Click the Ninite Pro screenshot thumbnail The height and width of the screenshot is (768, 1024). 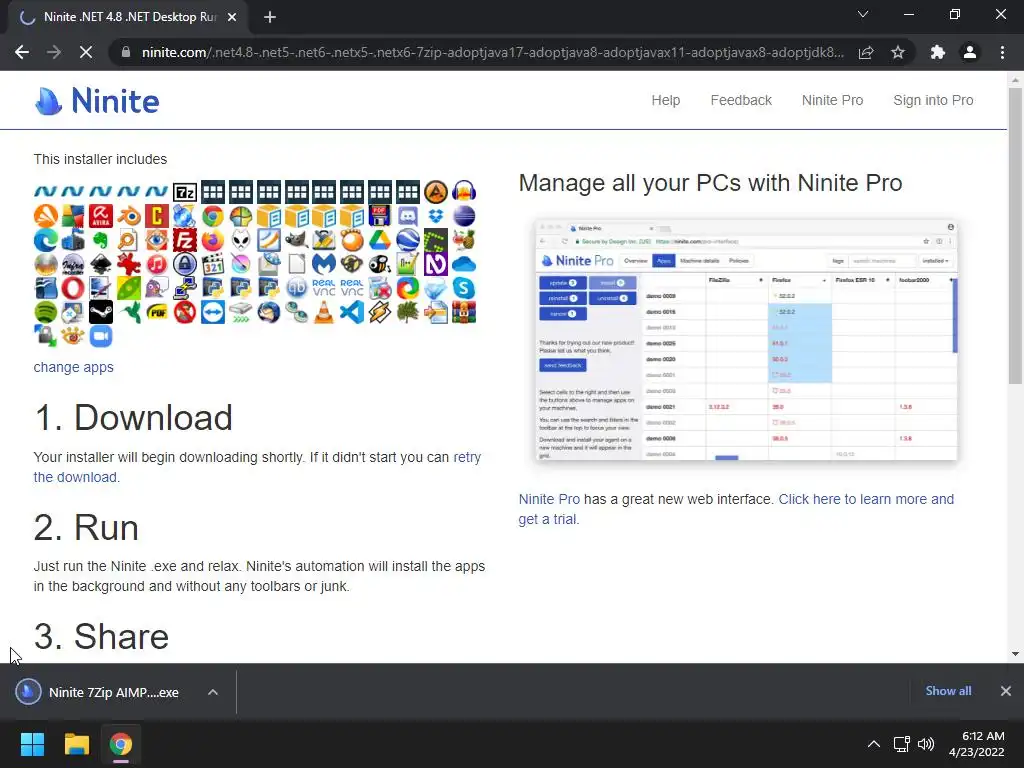[746, 340]
